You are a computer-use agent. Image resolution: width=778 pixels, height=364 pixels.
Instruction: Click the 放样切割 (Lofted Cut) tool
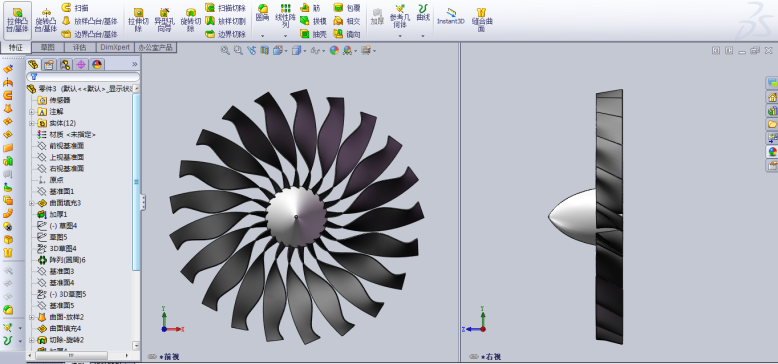point(225,21)
